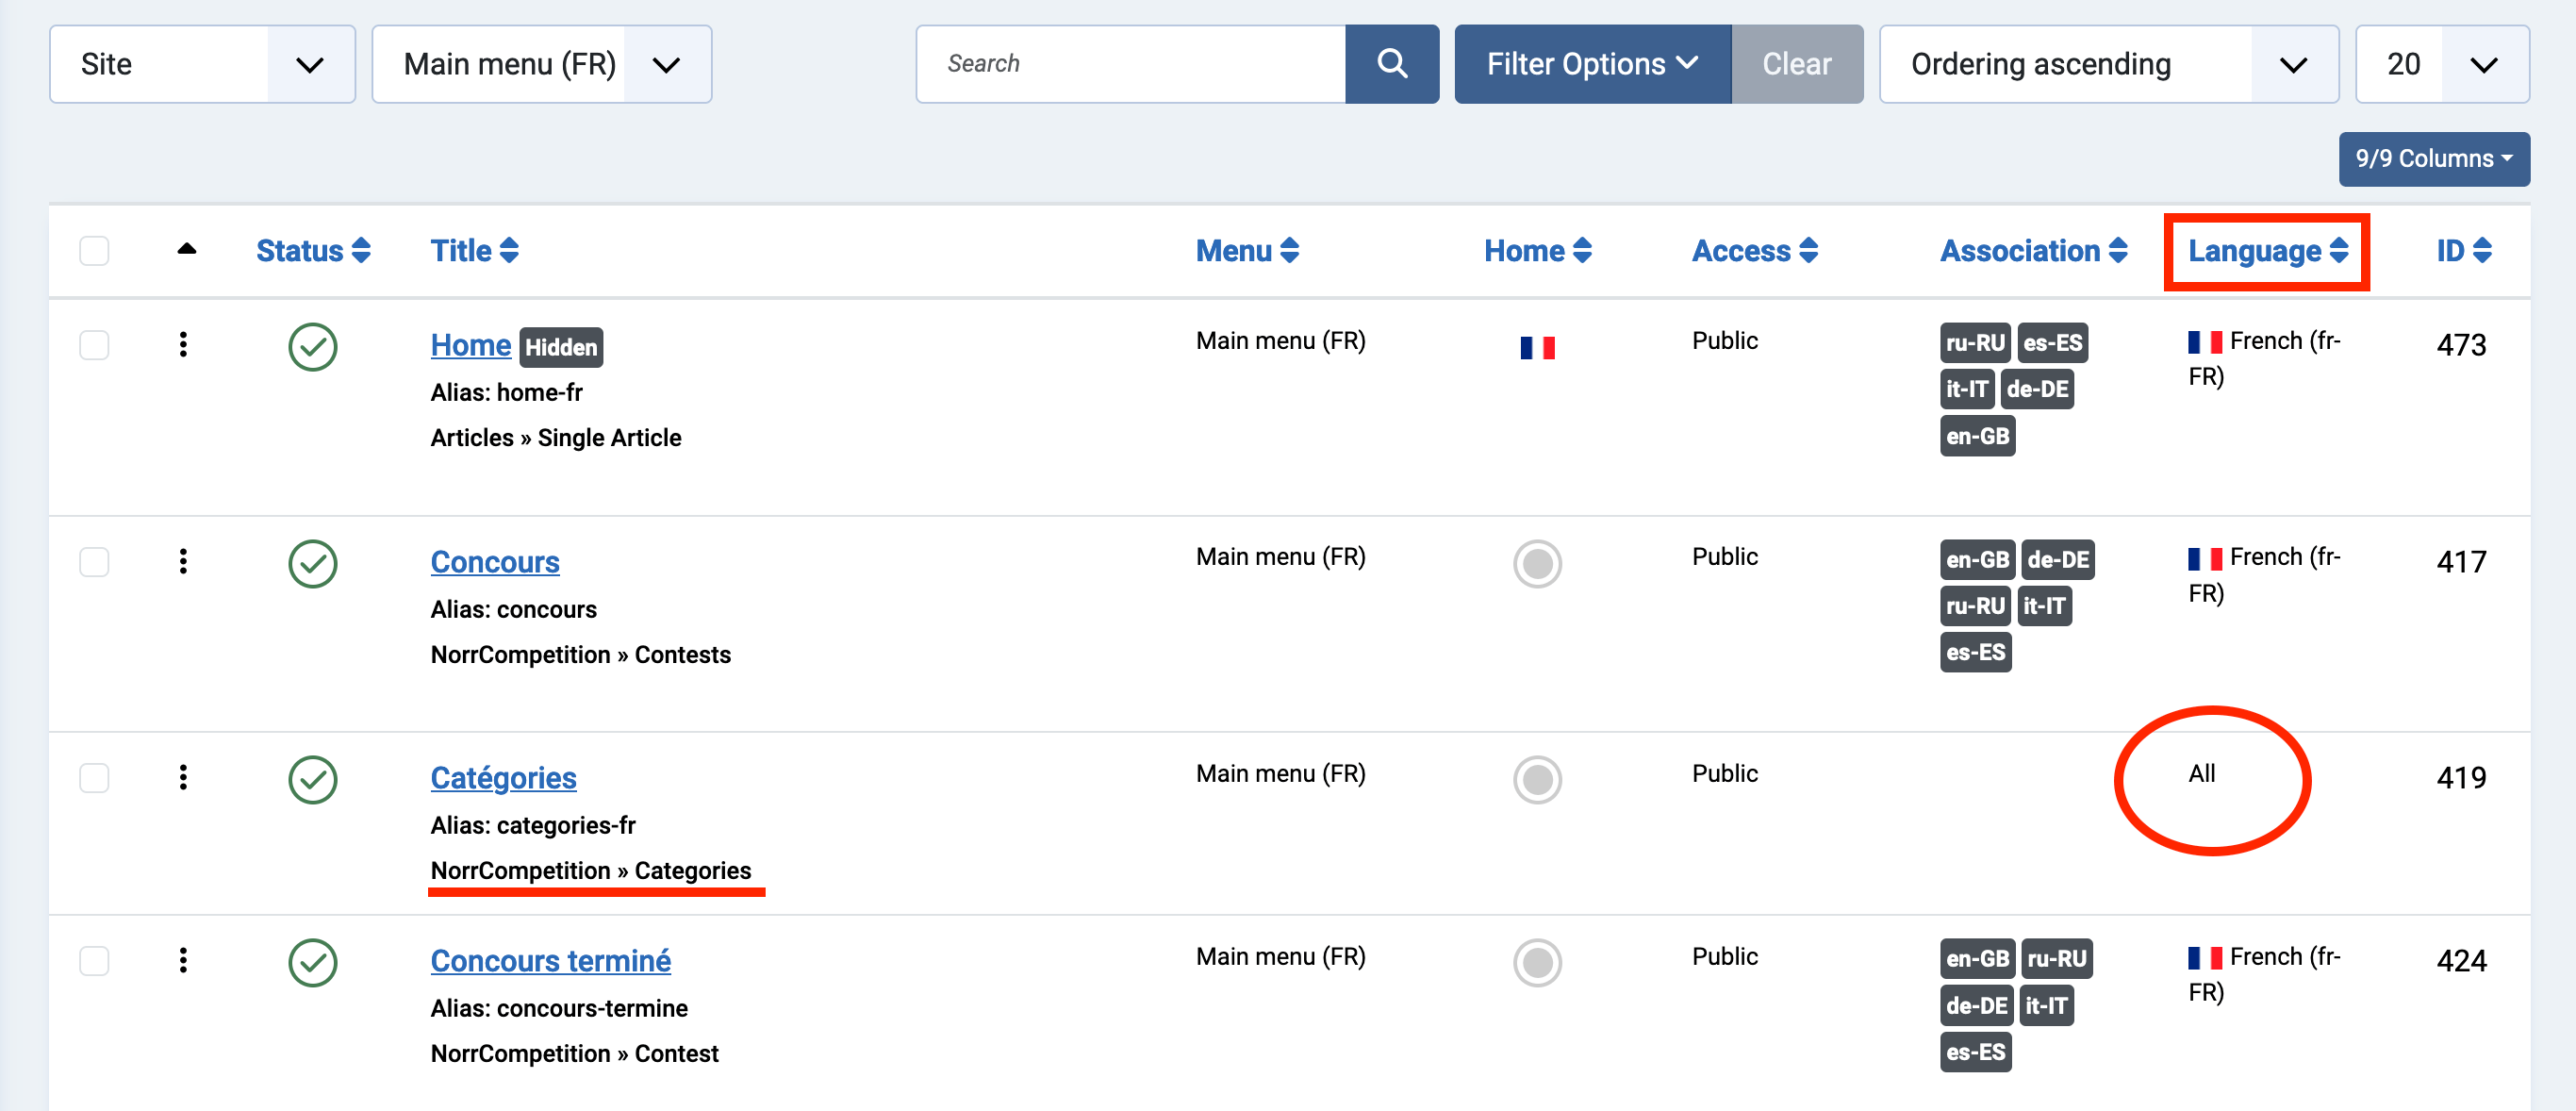Click ordering sort arrow column header
The width and height of the screenshot is (2576, 1111).
[186, 249]
